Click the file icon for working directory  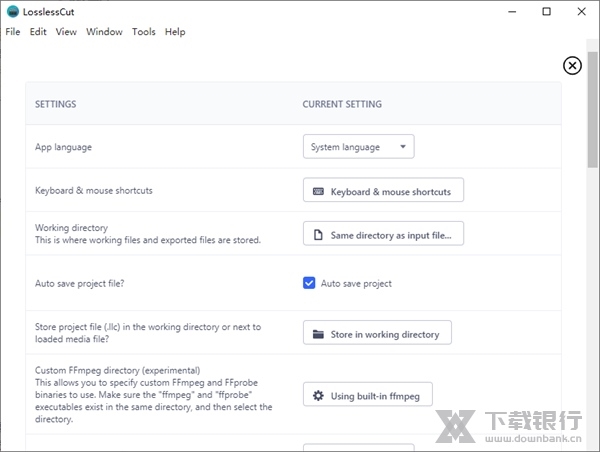pos(318,235)
